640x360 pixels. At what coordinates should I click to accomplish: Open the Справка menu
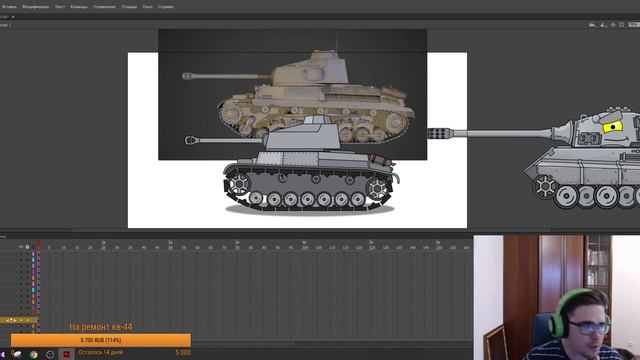click(x=166, y=7)
